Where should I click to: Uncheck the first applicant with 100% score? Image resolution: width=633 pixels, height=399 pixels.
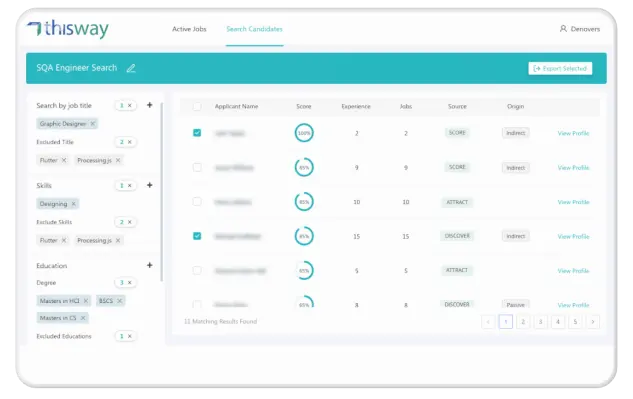click(x=197, y=133)
